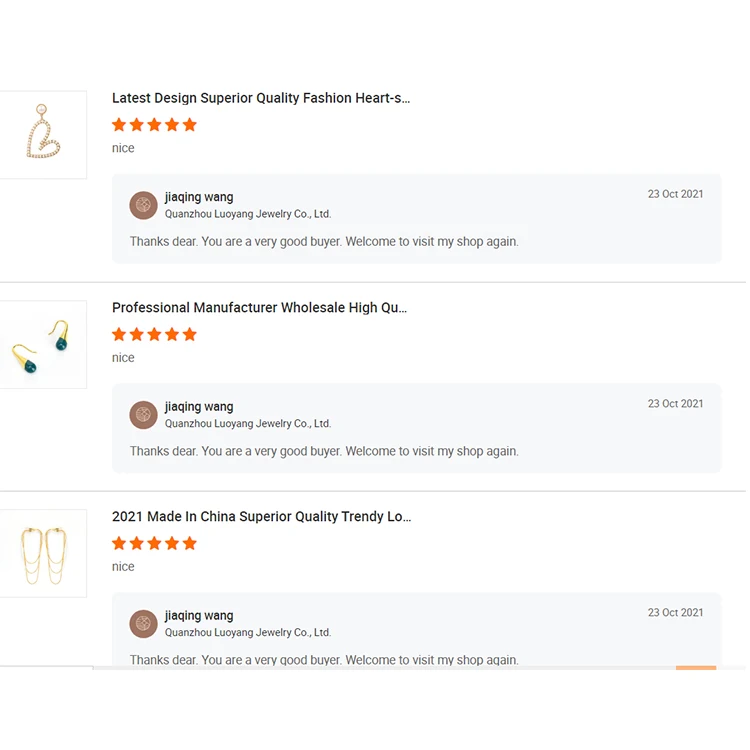Click the star rating under 'Professional Manufacturer Wholesale'
The width and height of the screenshot is (750, 750).
pyautogui.click(x=154, y=334)
